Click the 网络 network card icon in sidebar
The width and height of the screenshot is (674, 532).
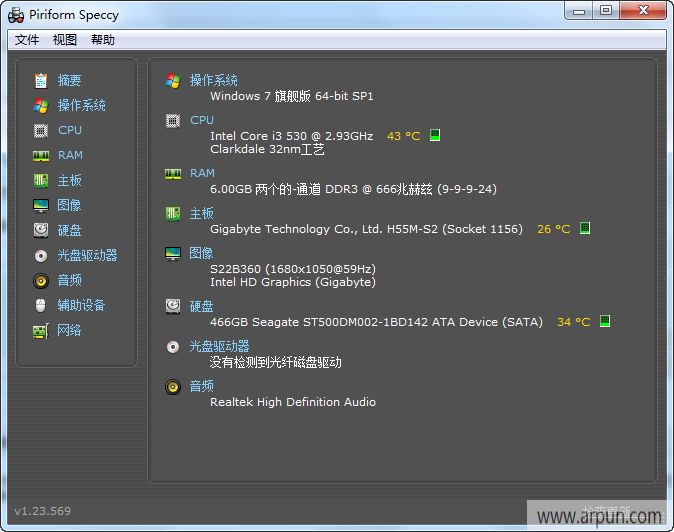click(41, 331)
